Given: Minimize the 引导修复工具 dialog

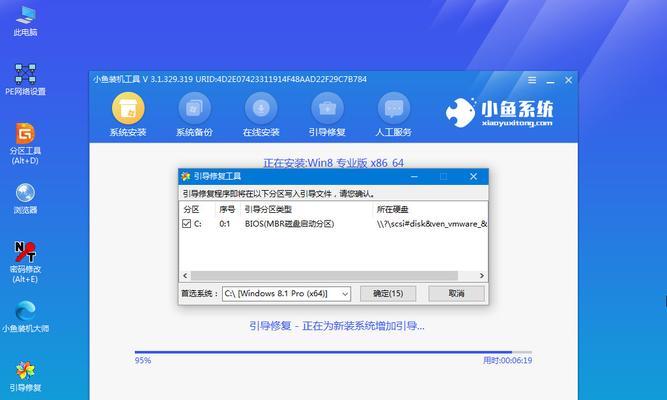Looking at the screenshot, I should [x=414, y=176].
